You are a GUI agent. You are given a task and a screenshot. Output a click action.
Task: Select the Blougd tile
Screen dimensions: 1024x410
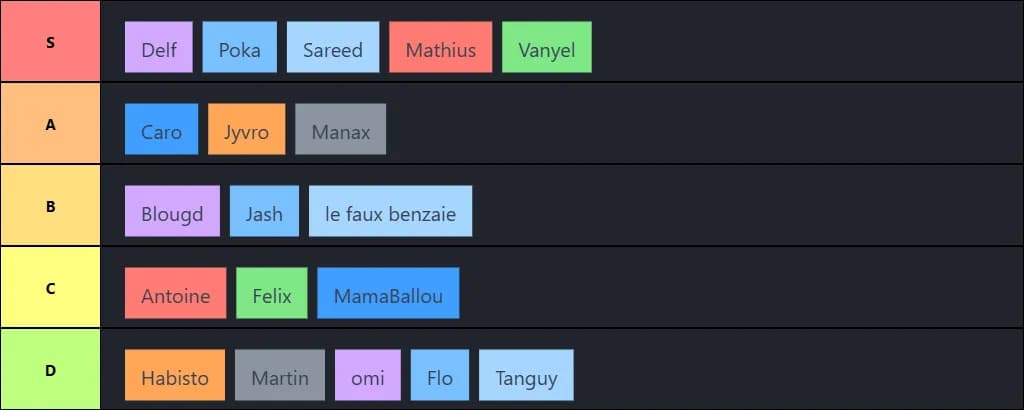pos(172,211)
